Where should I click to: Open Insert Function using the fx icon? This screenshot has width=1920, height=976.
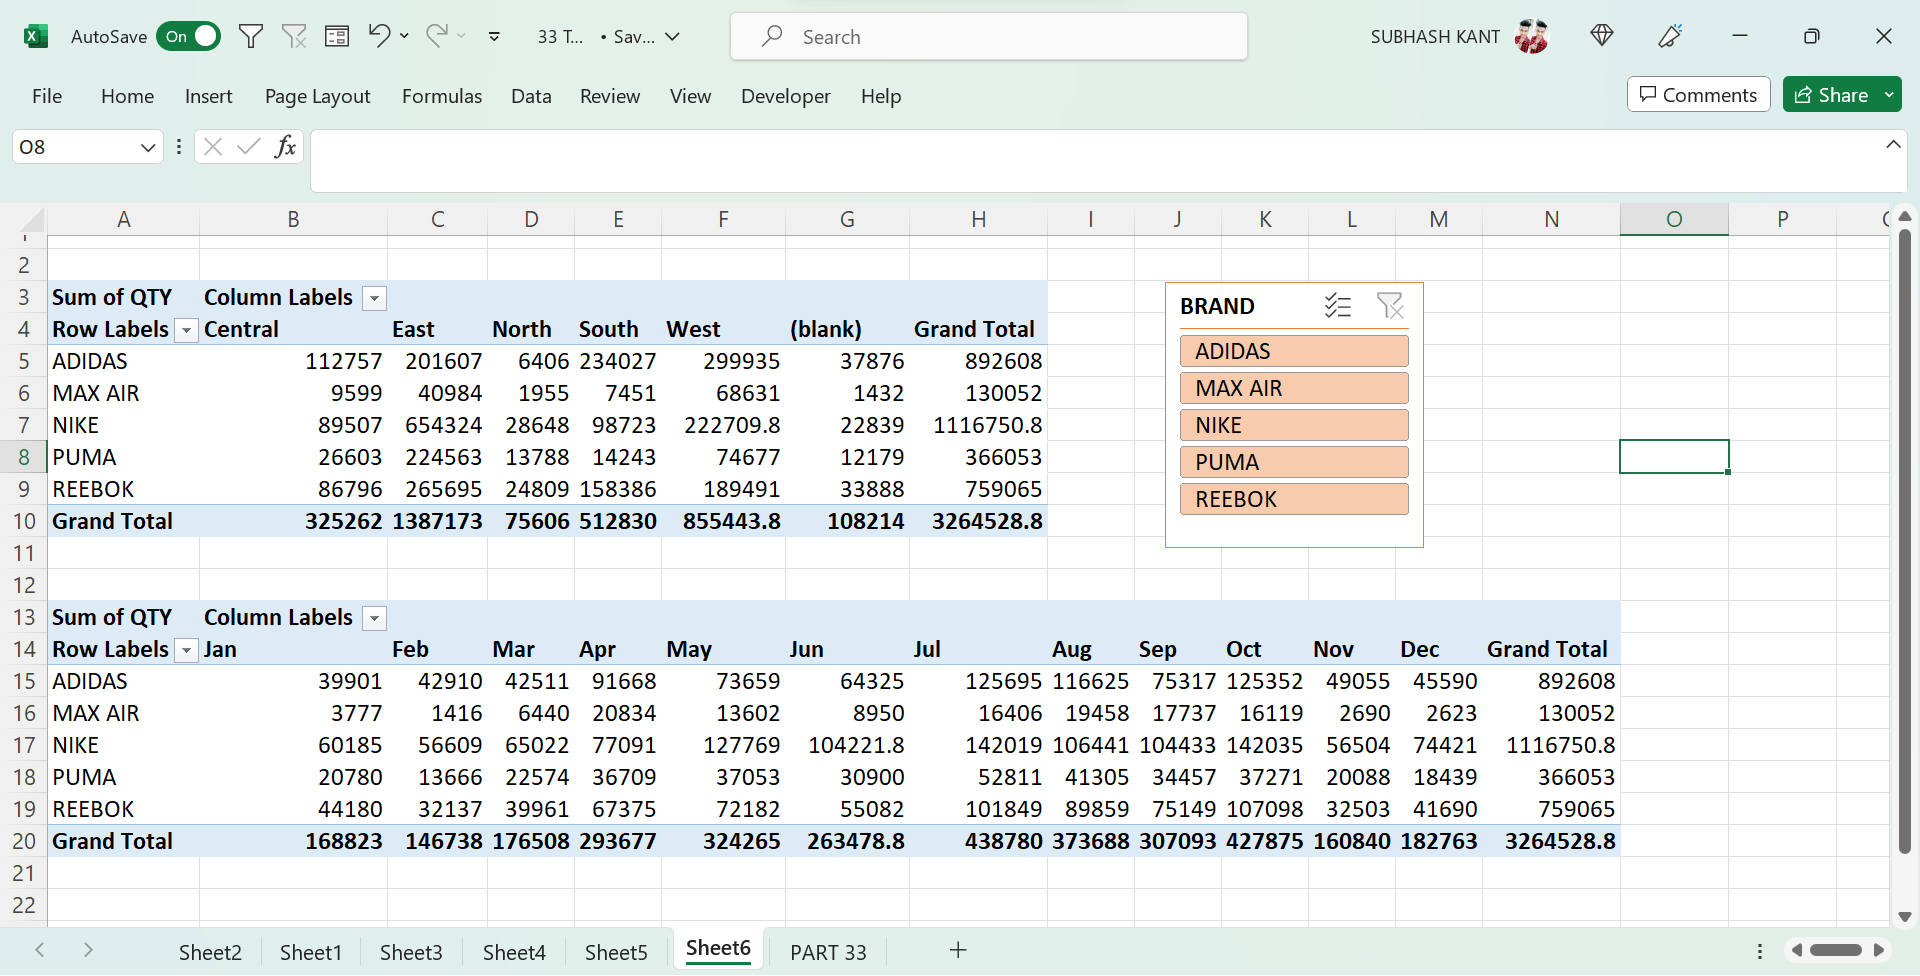click(x=286, y=147)
